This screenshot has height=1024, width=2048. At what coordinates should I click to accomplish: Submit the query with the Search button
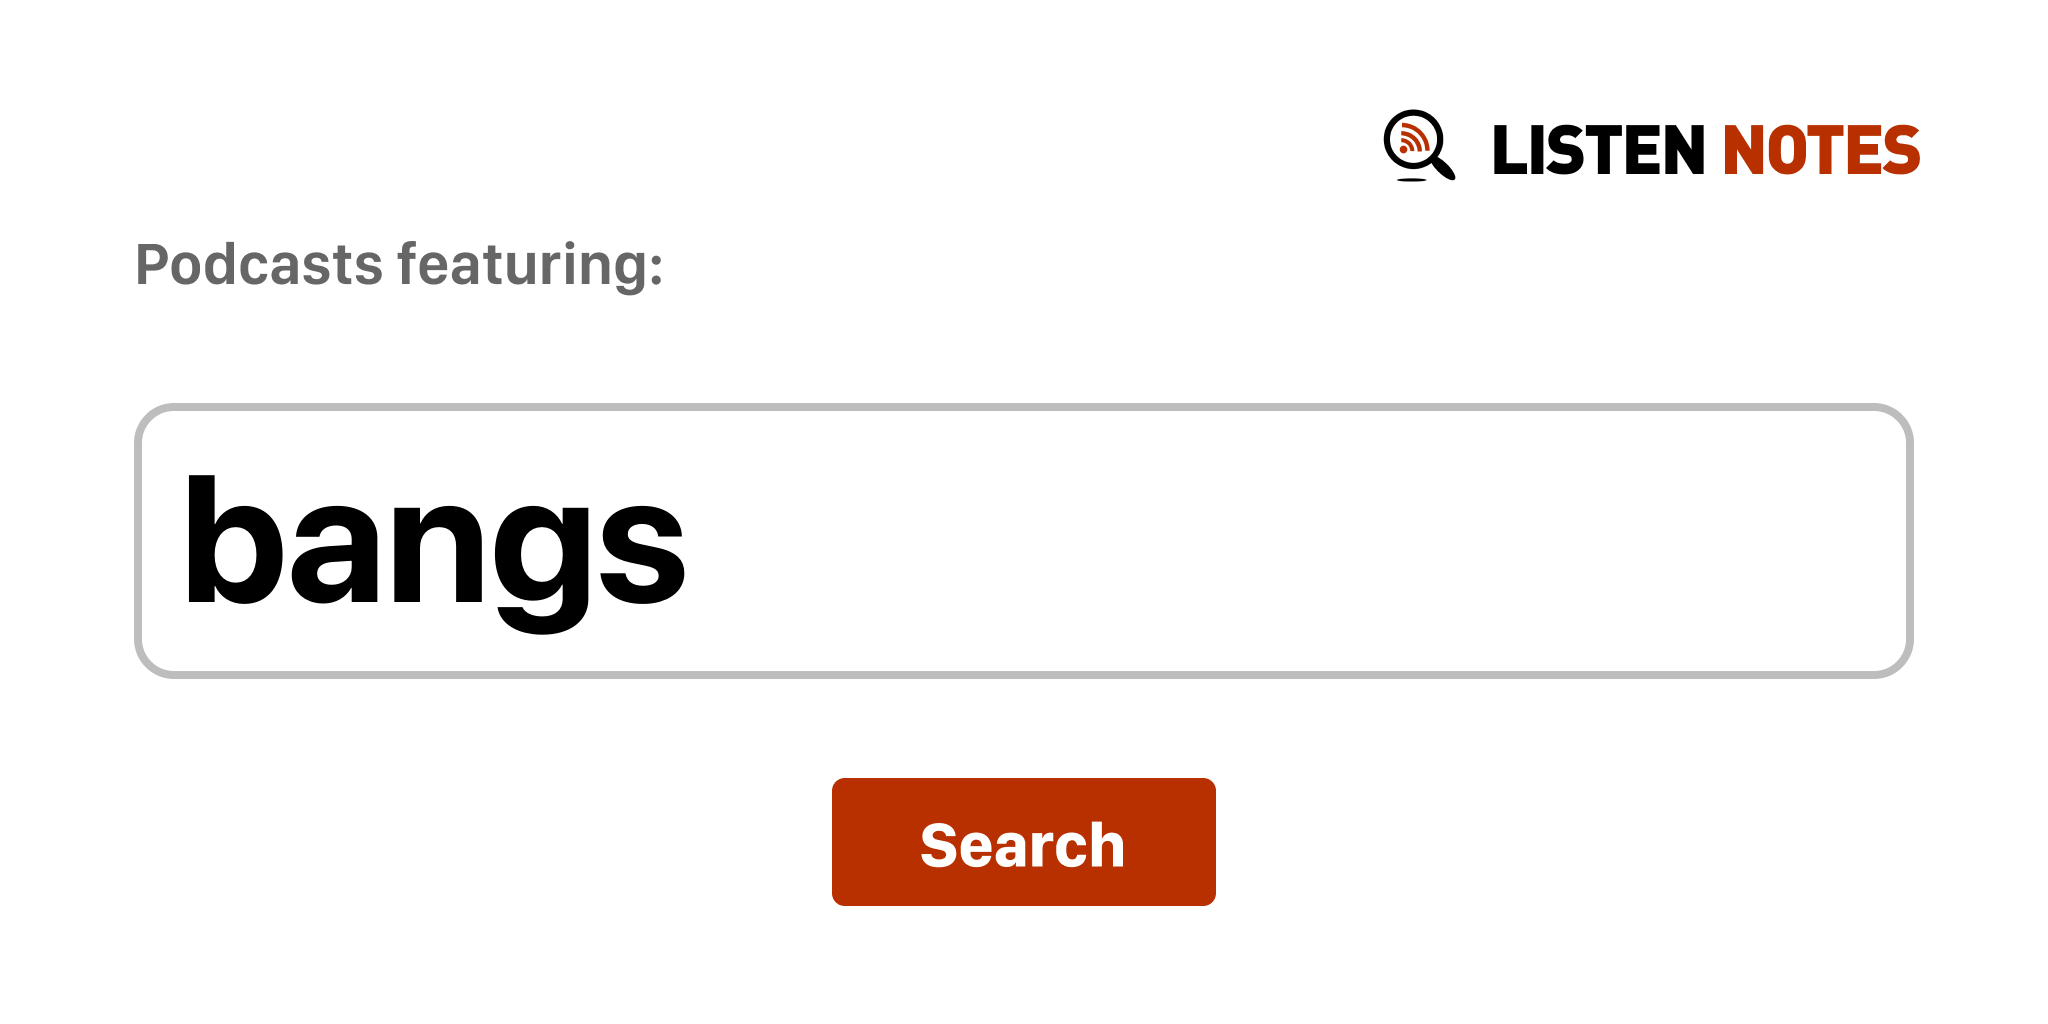1023,842
